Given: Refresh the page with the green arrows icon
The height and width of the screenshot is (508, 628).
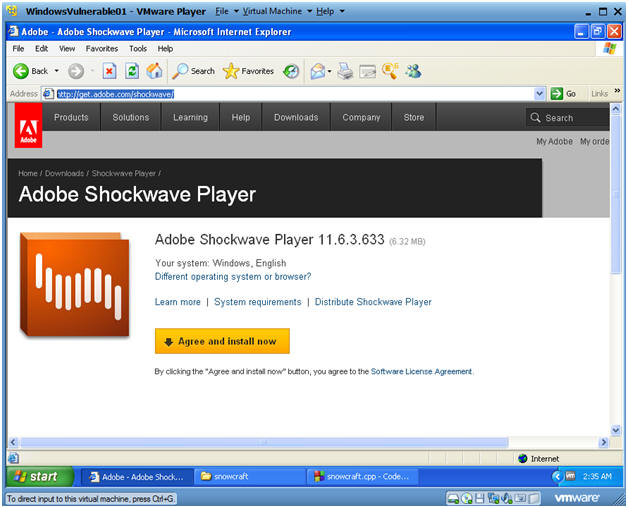Looking at the screenshot, I should point(132,71).
